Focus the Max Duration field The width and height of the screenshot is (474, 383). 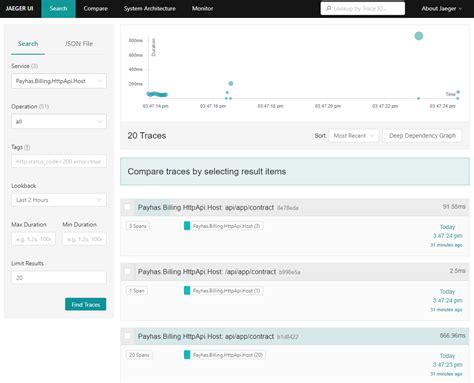[x=33, y=239]
